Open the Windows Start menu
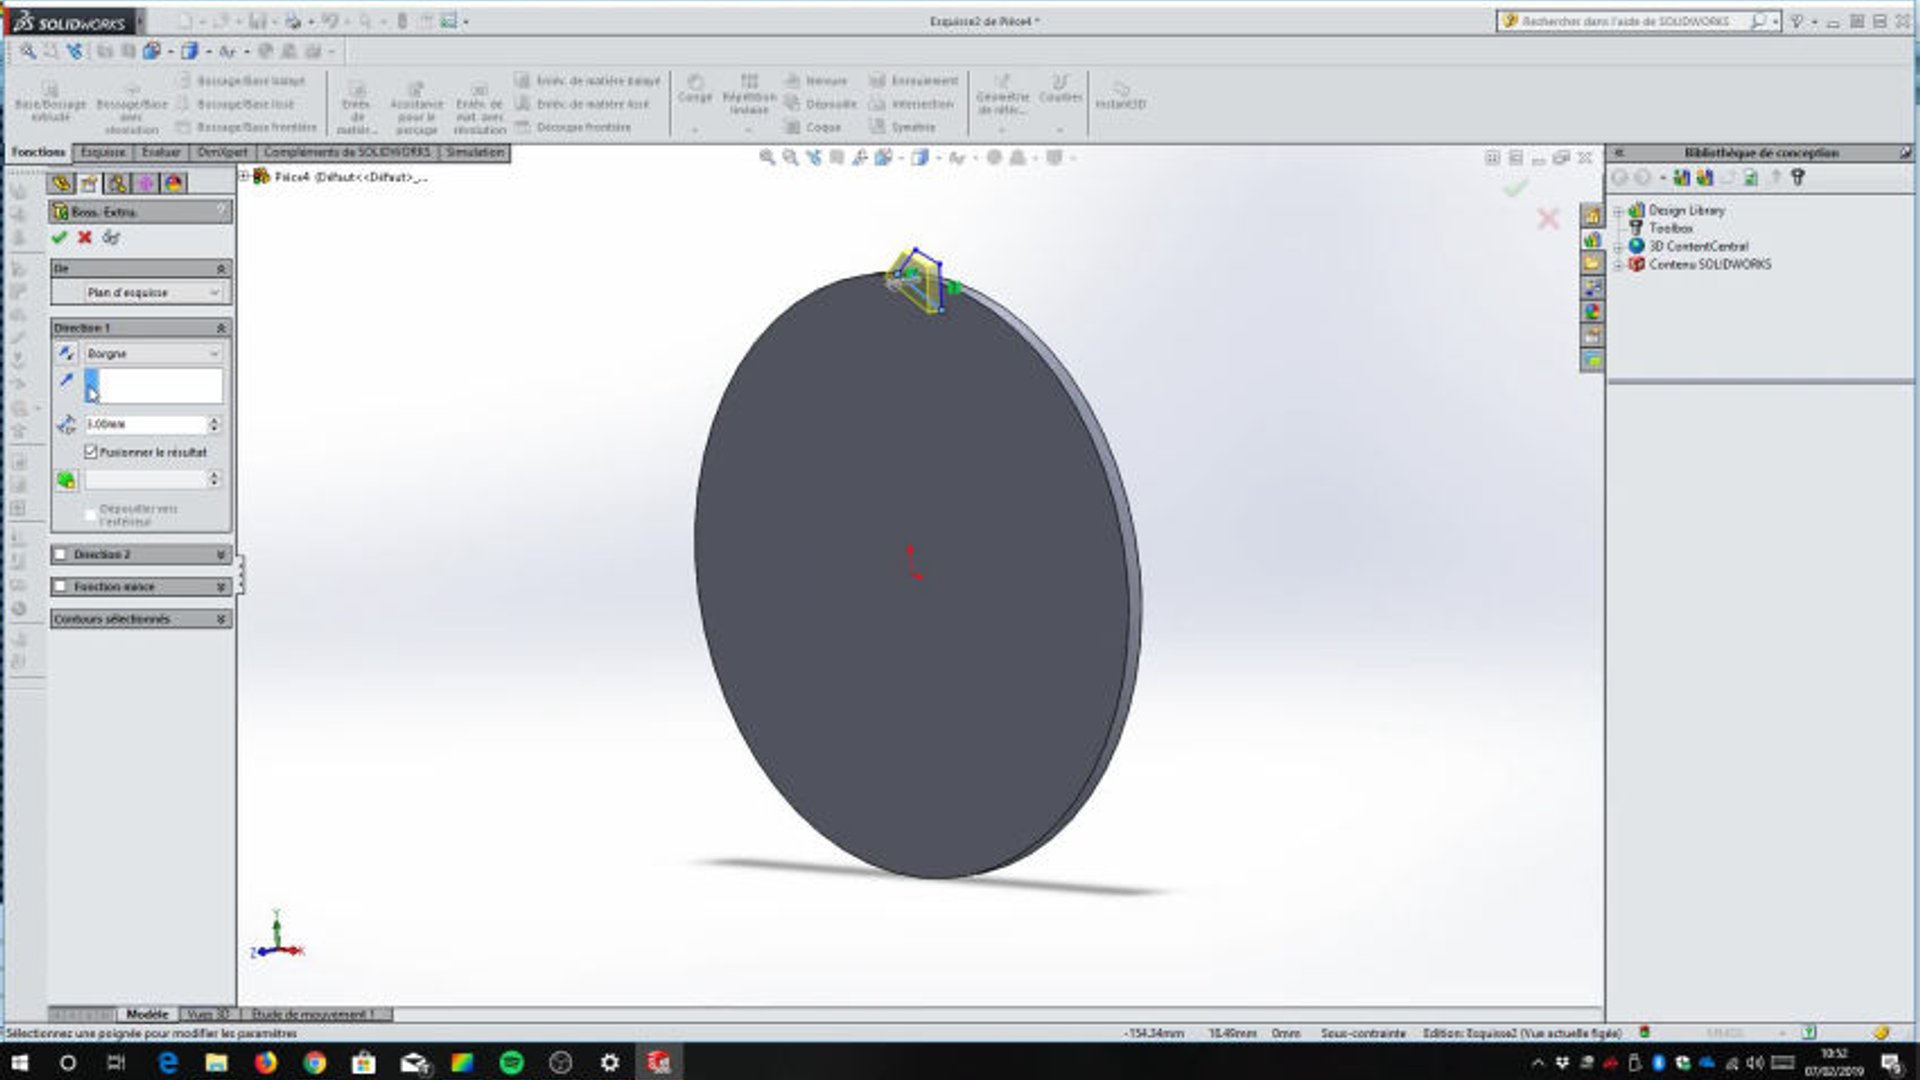 pos(19,1062)
